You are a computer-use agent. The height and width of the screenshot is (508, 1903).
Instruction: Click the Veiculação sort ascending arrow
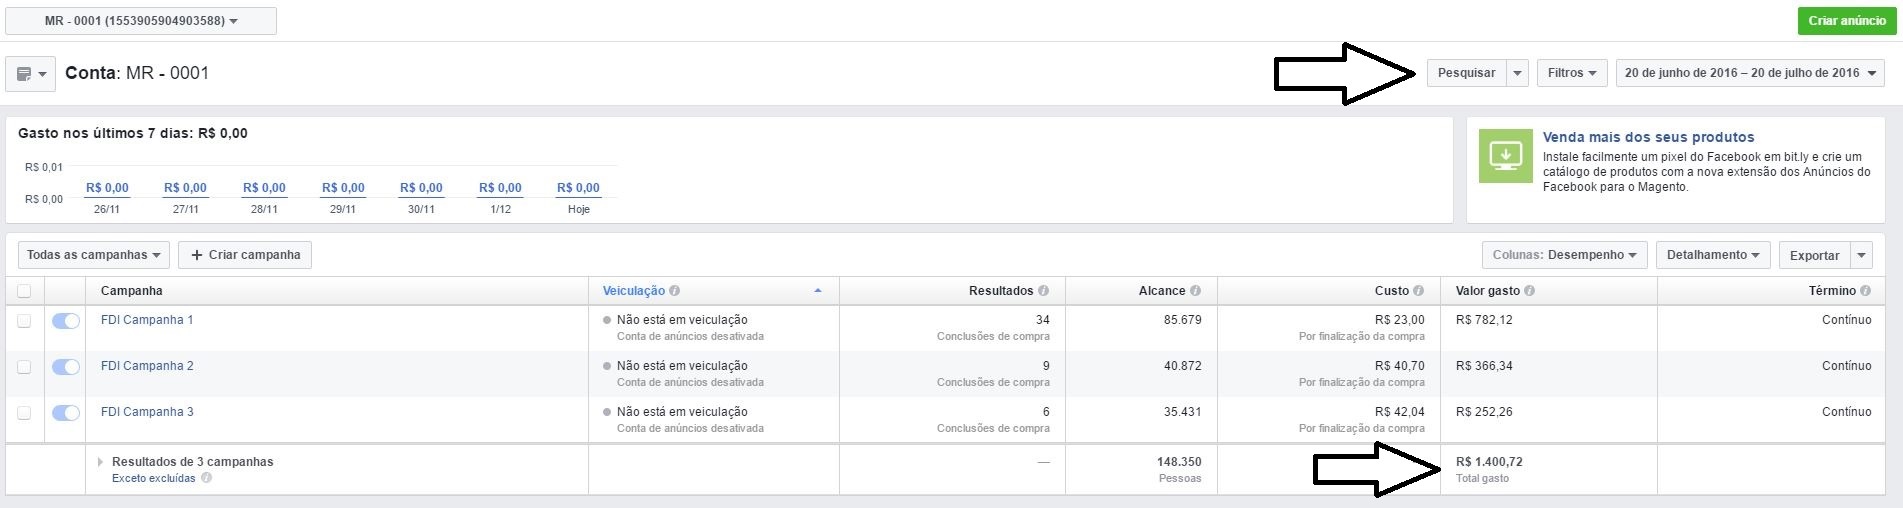818,291
